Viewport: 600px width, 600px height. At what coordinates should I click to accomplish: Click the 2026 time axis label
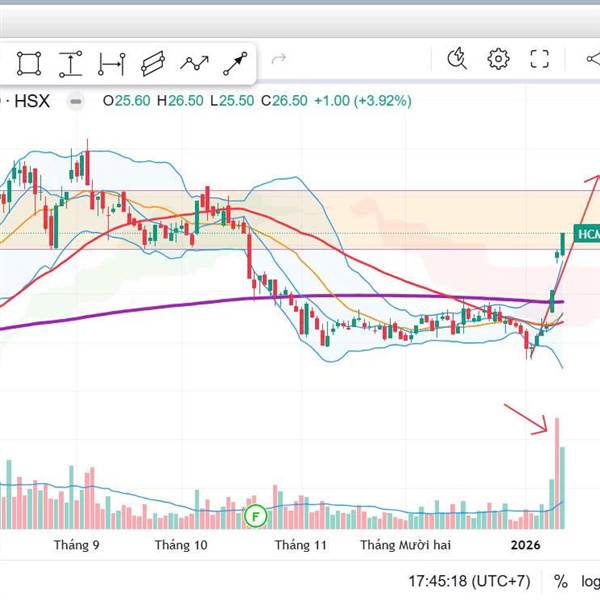click(x=525, y=545)
